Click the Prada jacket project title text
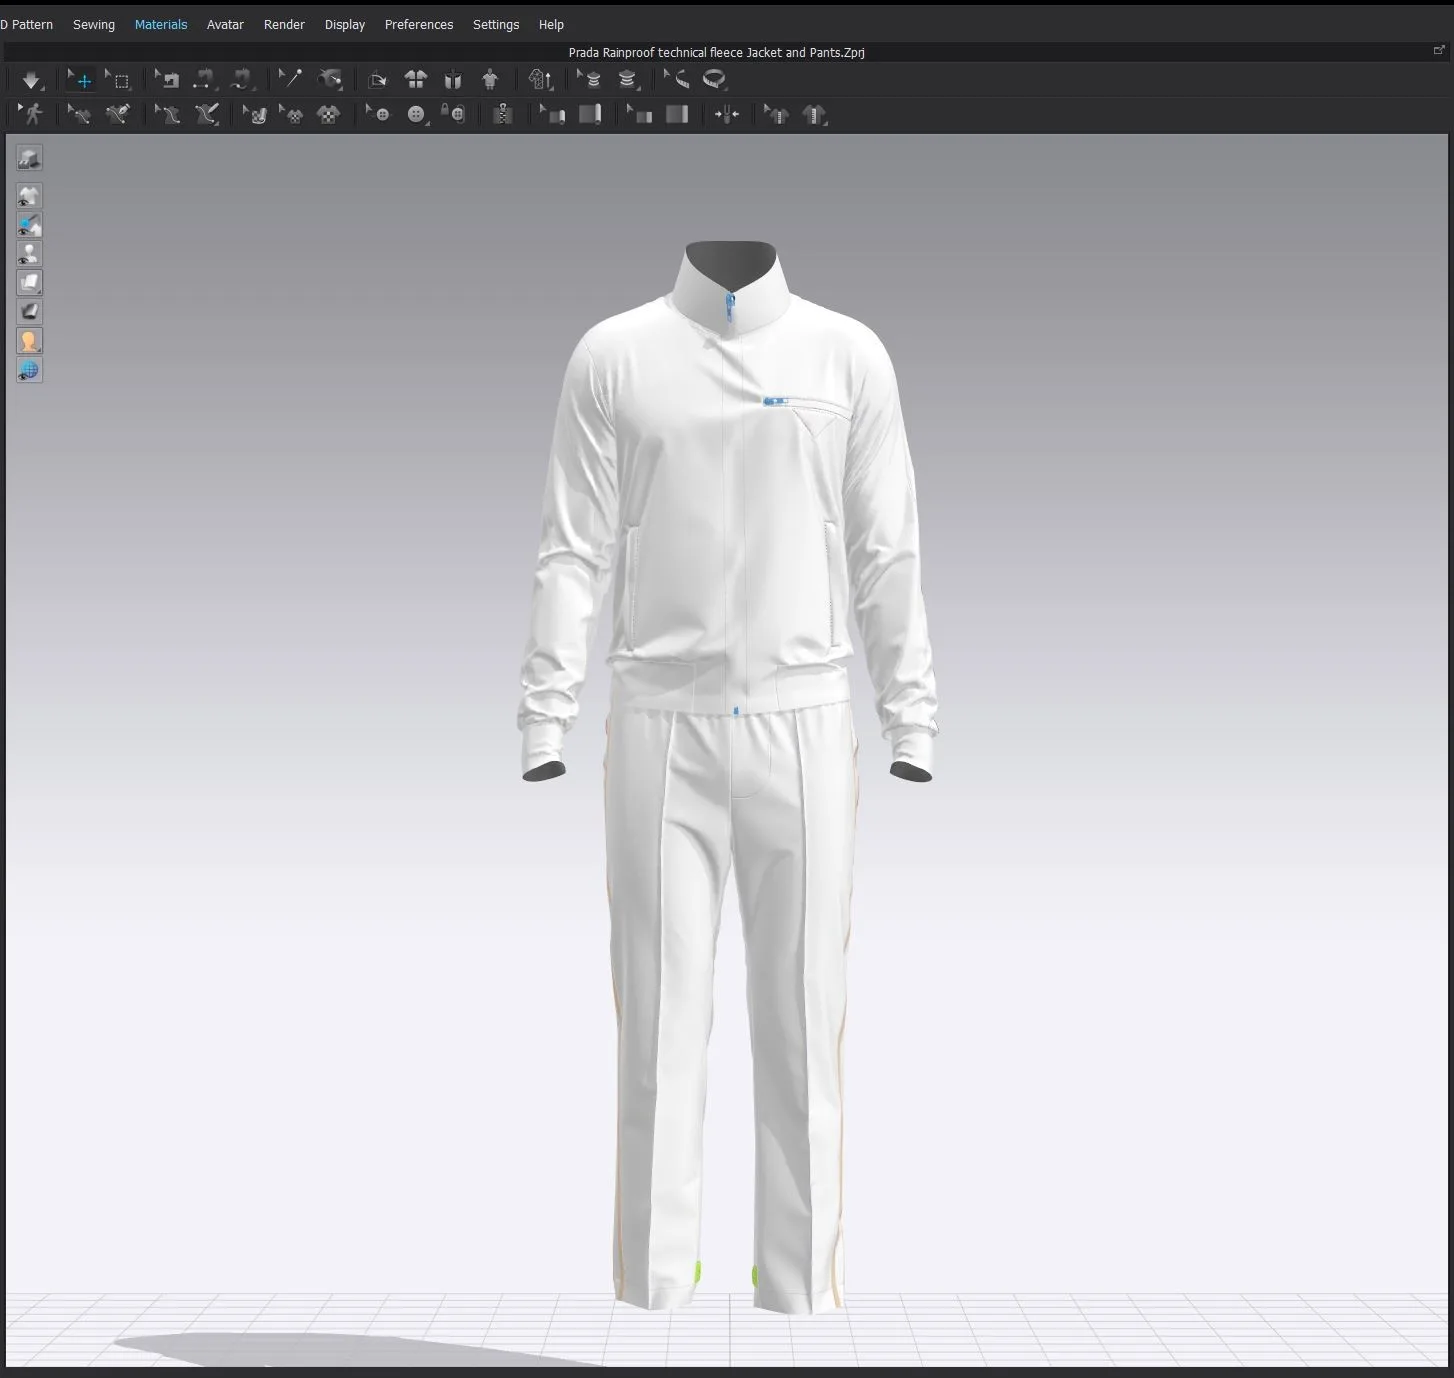Image resolution: width=1454 pixels, height=1378 pixels. 716,52
